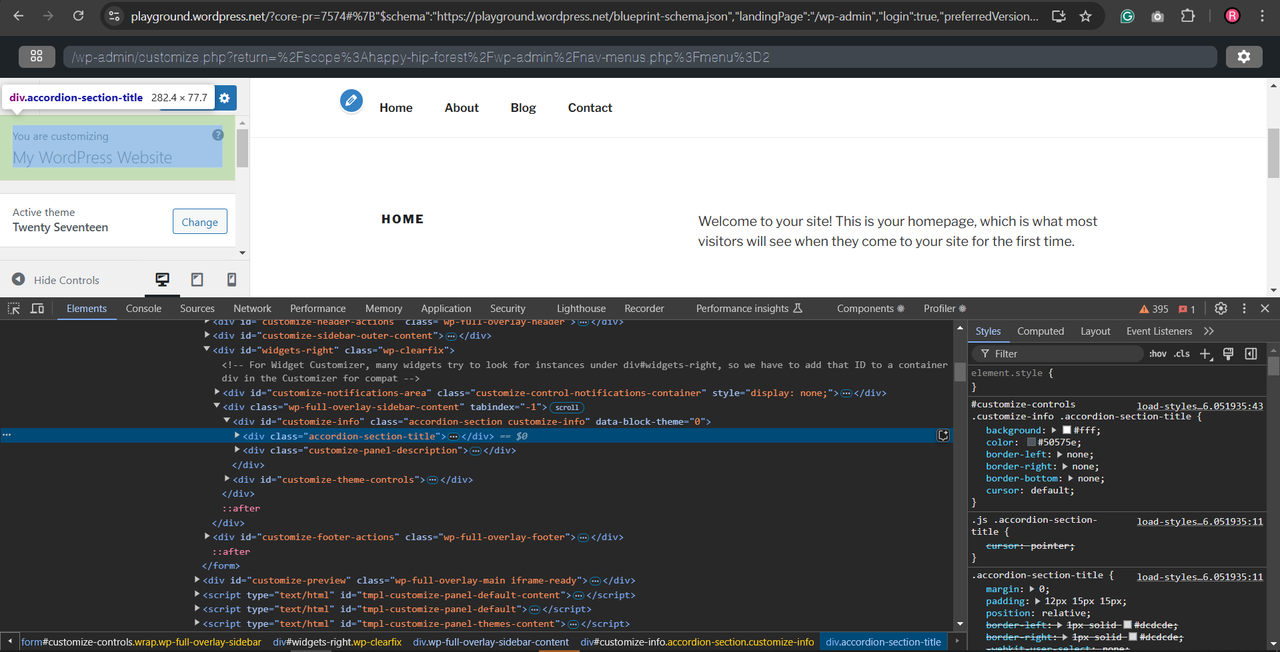Screen dimensions: 1280x652
Task: Go back with the browser back arrow
Action: 18,16
